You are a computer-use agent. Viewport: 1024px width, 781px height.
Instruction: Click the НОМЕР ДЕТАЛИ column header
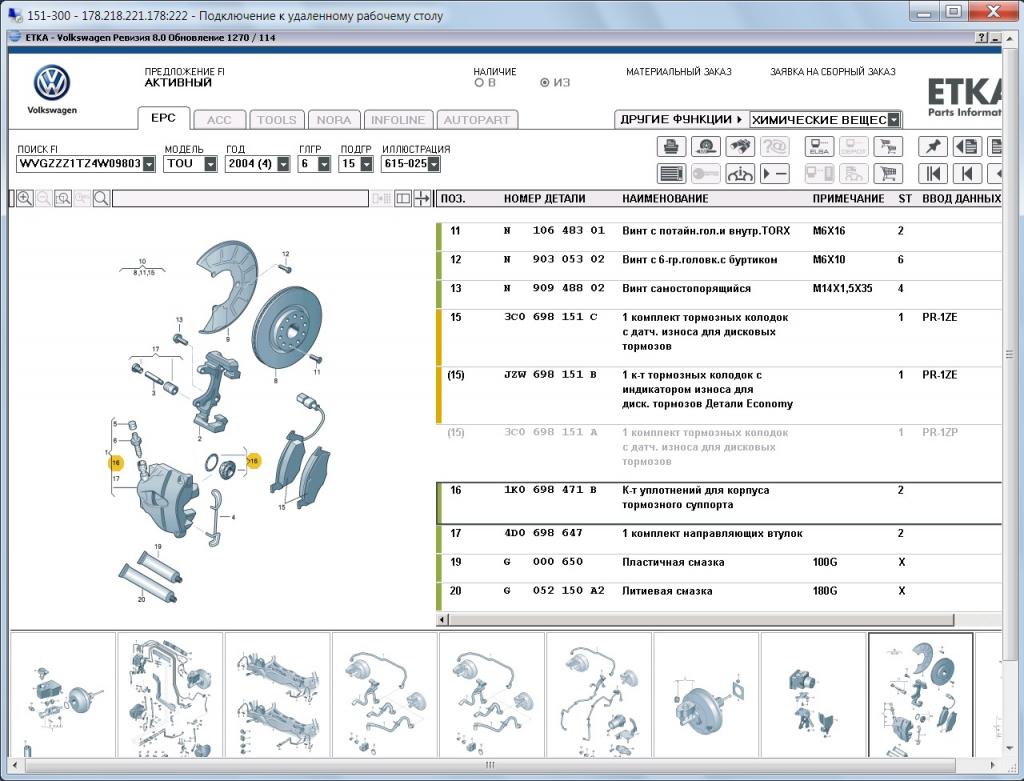click(x=545, y=199)
